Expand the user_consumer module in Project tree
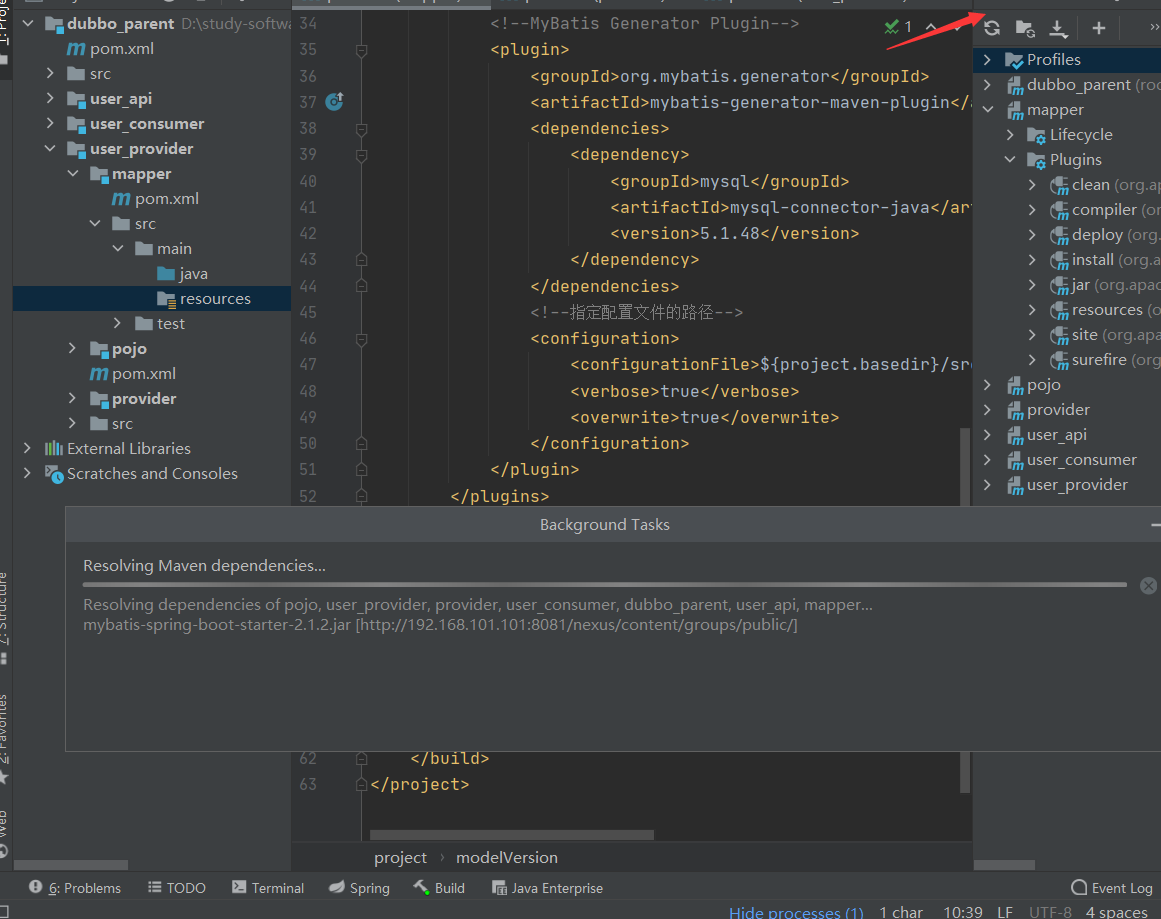 coord(50,124)
